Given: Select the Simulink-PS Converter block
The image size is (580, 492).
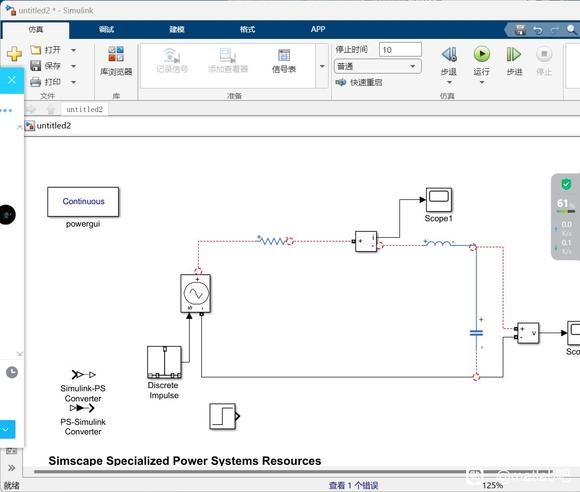Looking at the screenshot, I should click(x=83, y=375).
